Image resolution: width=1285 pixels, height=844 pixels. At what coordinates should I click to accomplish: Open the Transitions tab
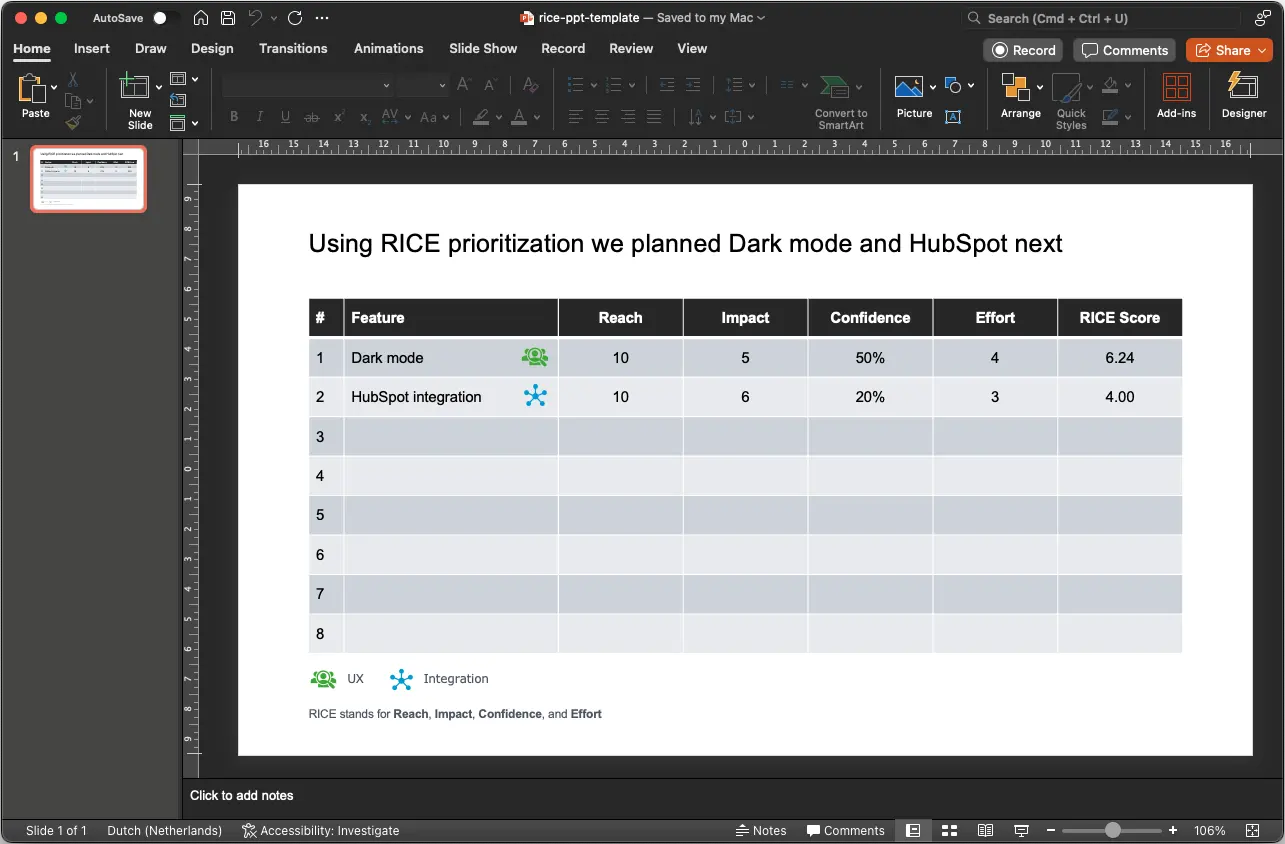pyautogui.click(x=293, y=48)
